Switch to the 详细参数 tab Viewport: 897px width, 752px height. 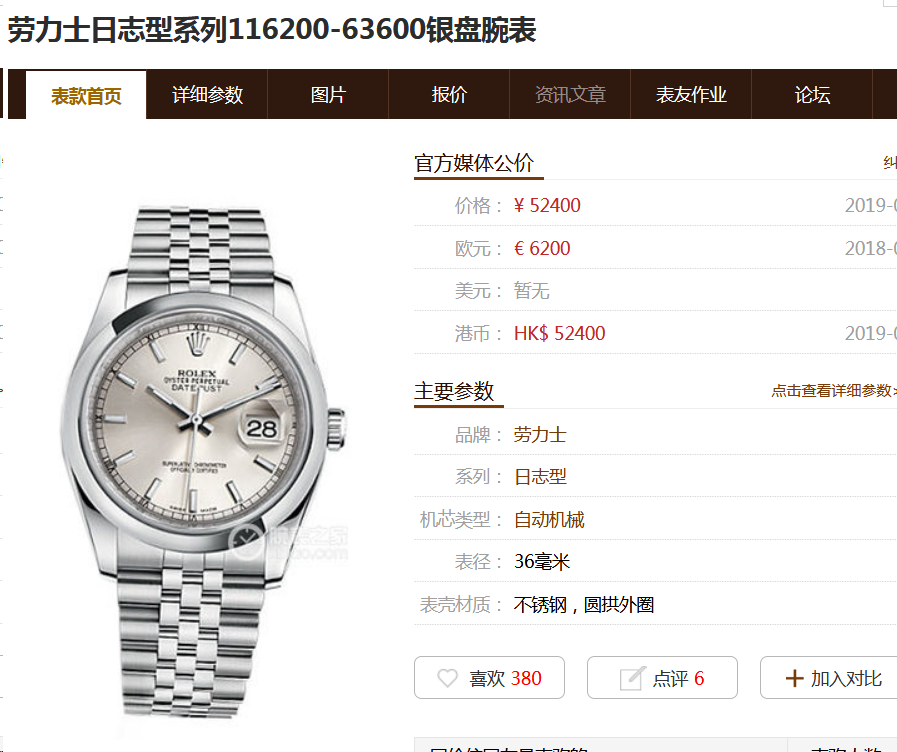[207, 94]
